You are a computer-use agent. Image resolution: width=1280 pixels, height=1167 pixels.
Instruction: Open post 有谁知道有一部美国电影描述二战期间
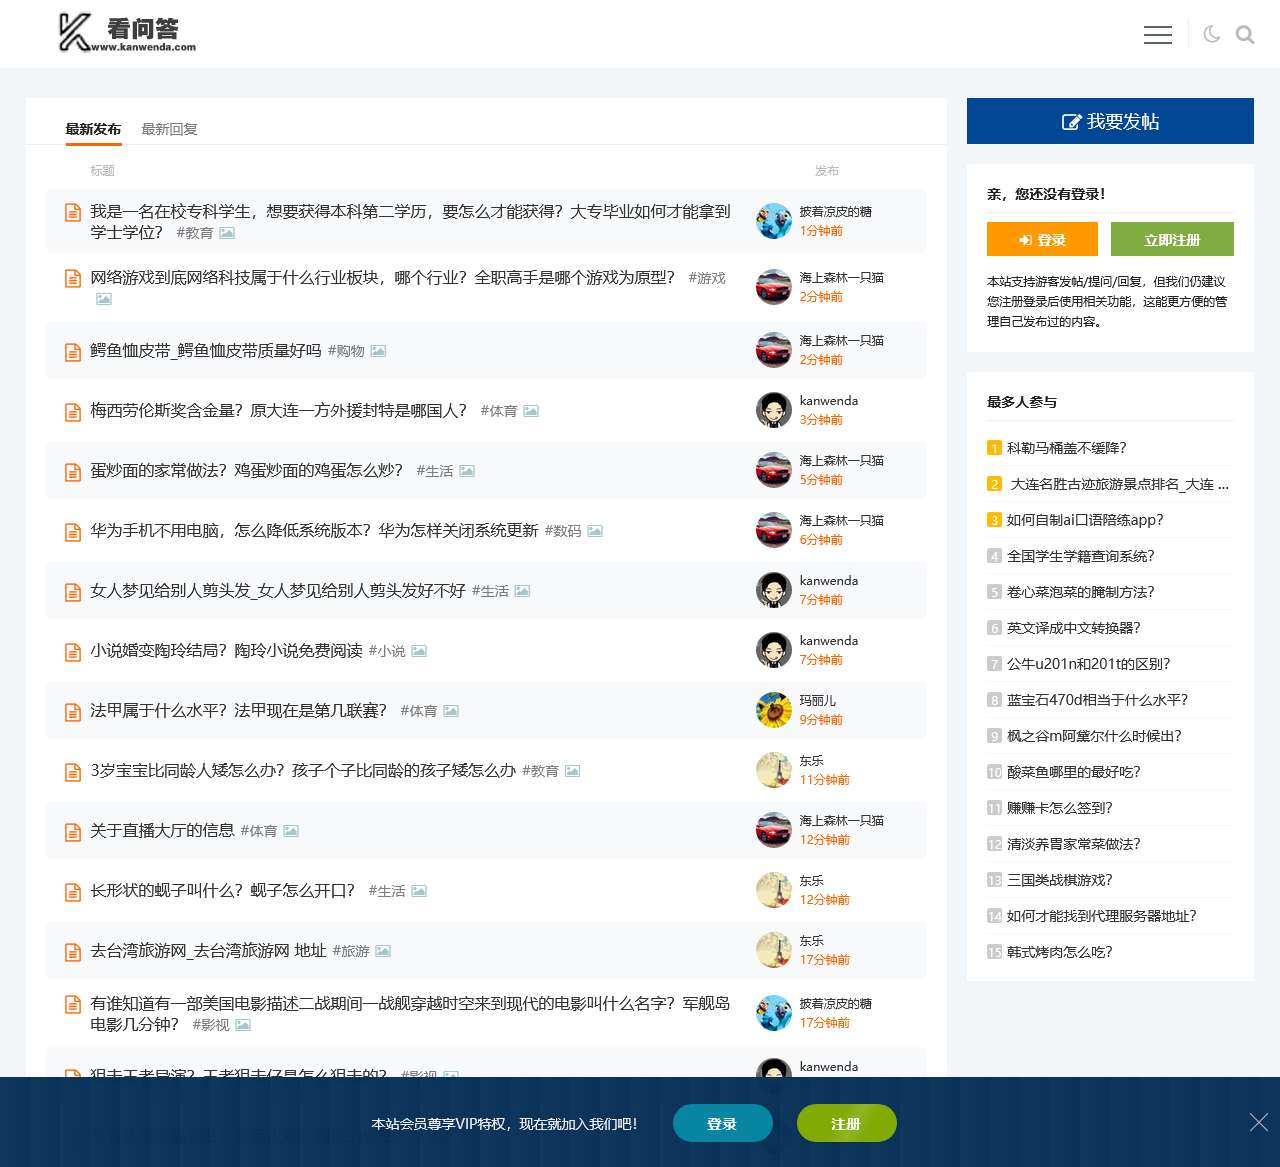(x=410, y=1013)
